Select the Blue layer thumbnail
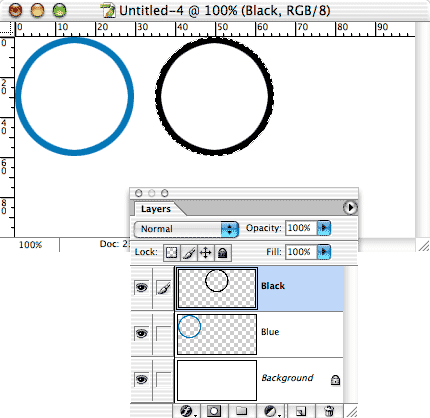The image size is (430, 418). [217, 334]
